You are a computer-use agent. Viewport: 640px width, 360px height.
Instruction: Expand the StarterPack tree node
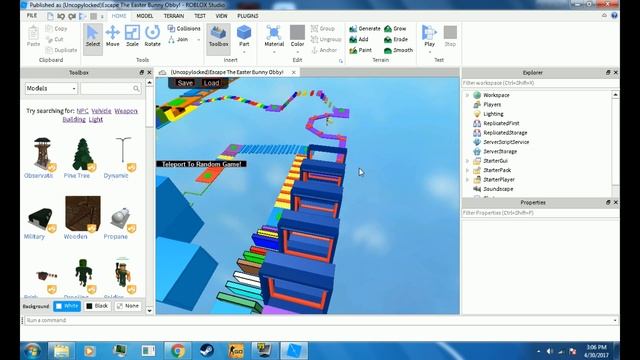467,170
